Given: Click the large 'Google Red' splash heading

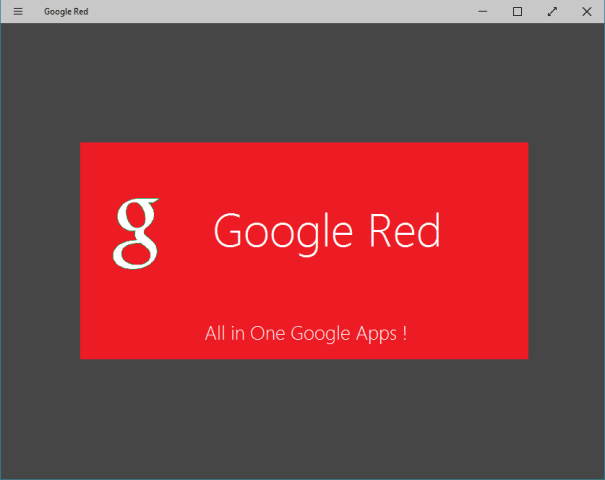Looking at the screenshot, I should tap(327, 233).
